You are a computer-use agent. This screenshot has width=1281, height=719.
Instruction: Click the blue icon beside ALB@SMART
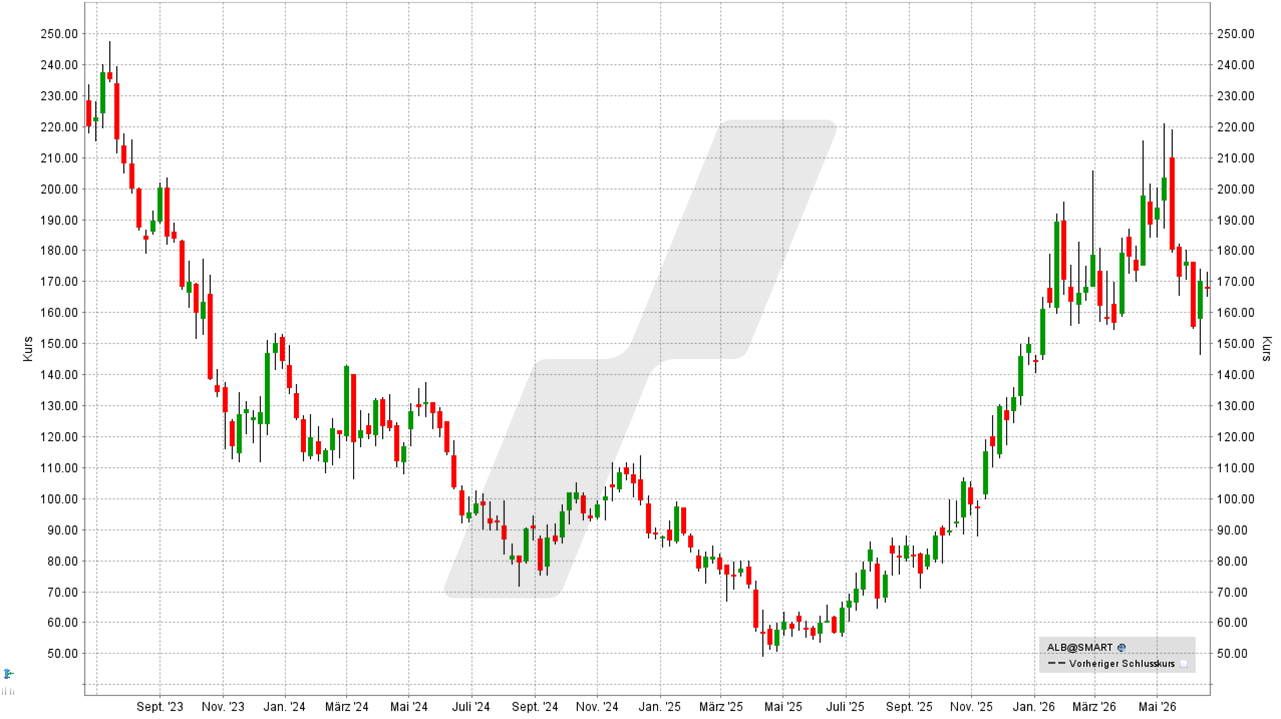1121,648
